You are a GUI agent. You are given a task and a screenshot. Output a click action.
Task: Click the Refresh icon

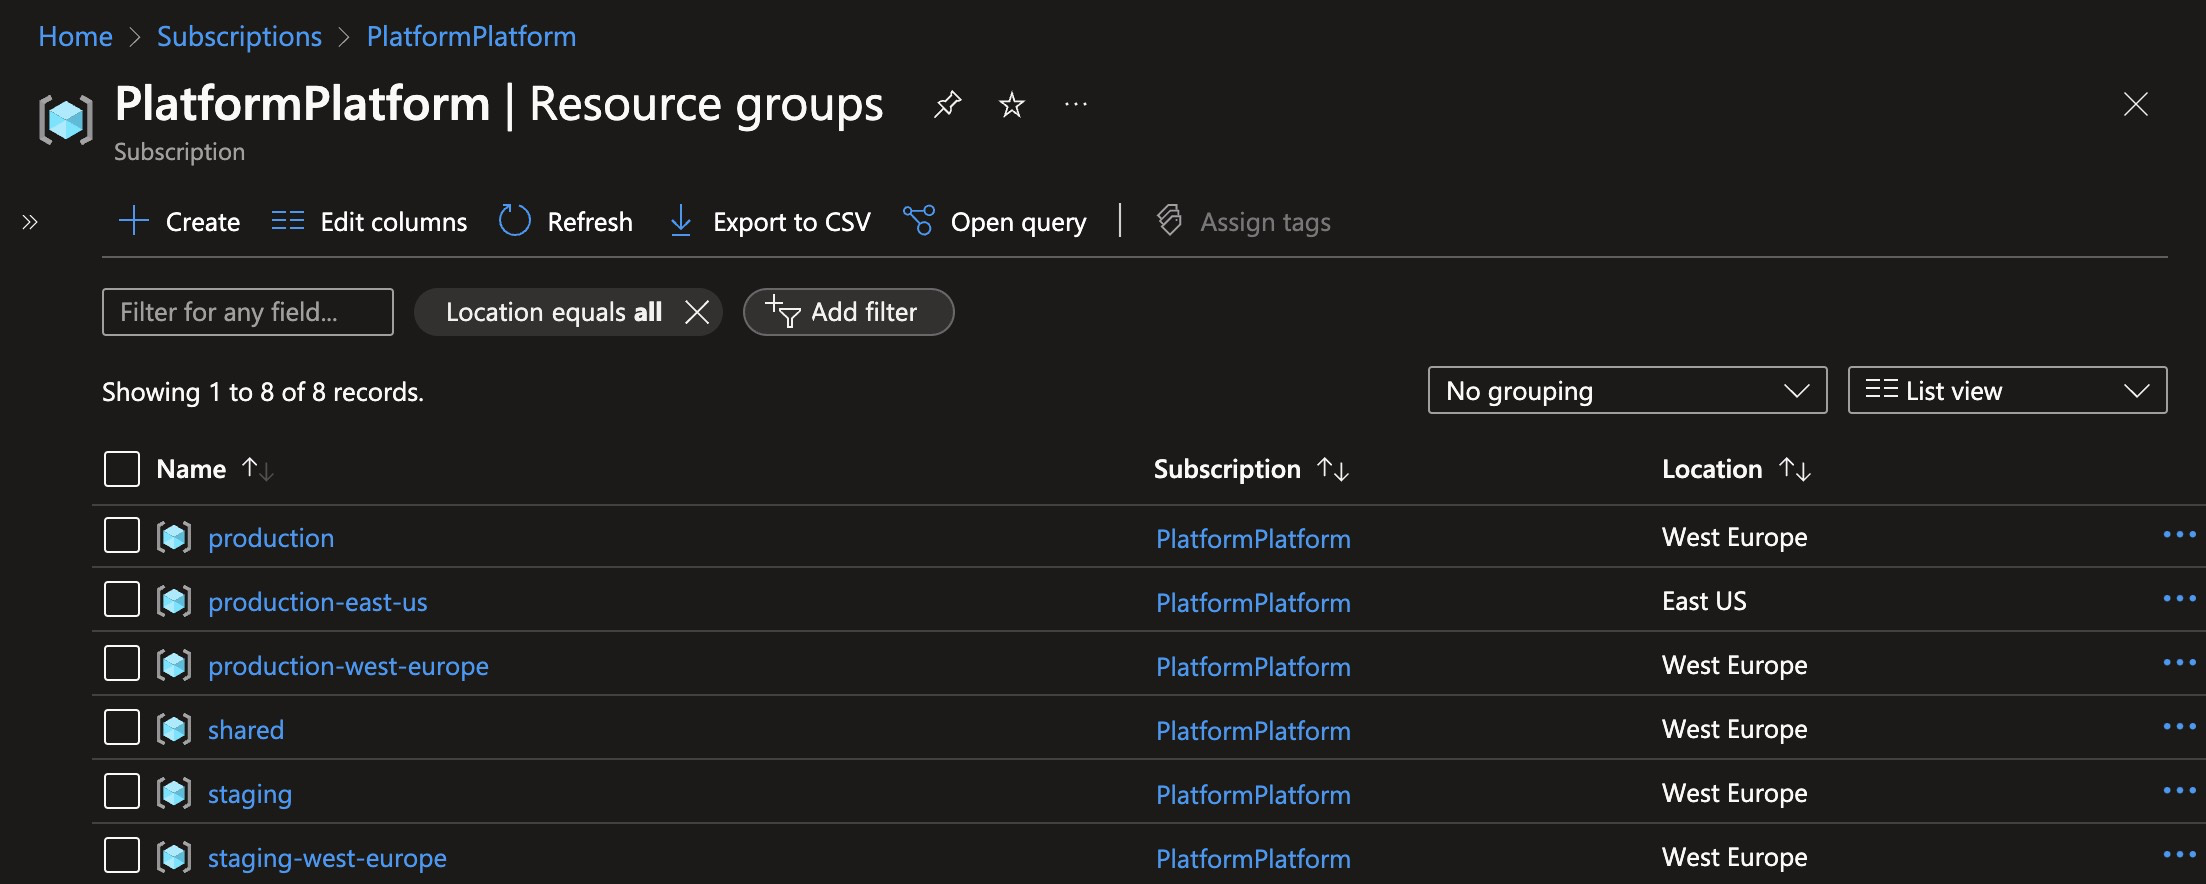pos(515,221)
